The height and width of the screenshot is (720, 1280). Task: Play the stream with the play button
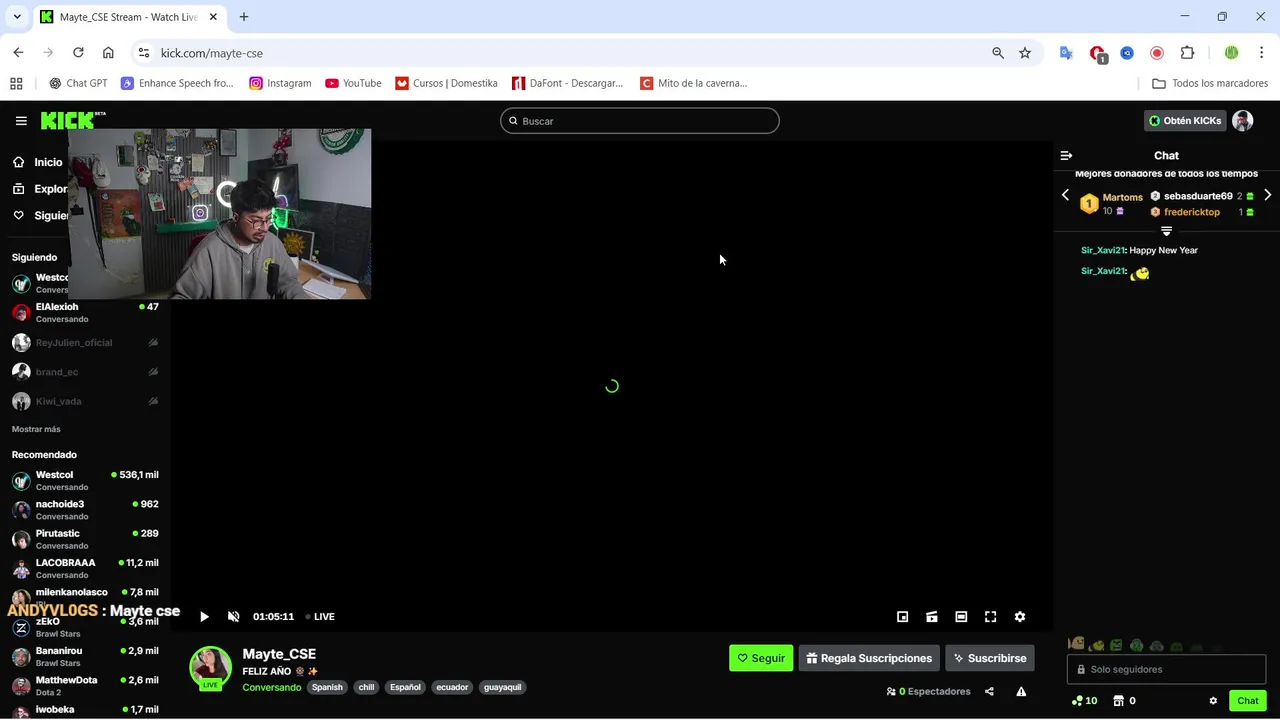(204, 617)
